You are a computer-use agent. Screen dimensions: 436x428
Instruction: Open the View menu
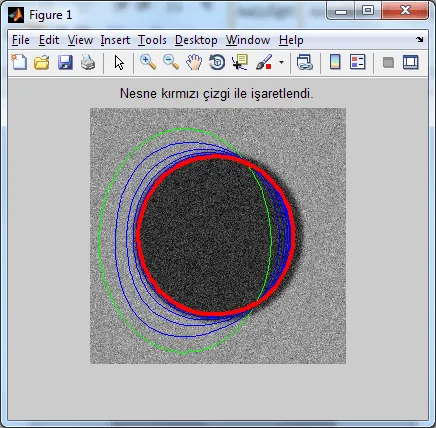pos(80,40)
